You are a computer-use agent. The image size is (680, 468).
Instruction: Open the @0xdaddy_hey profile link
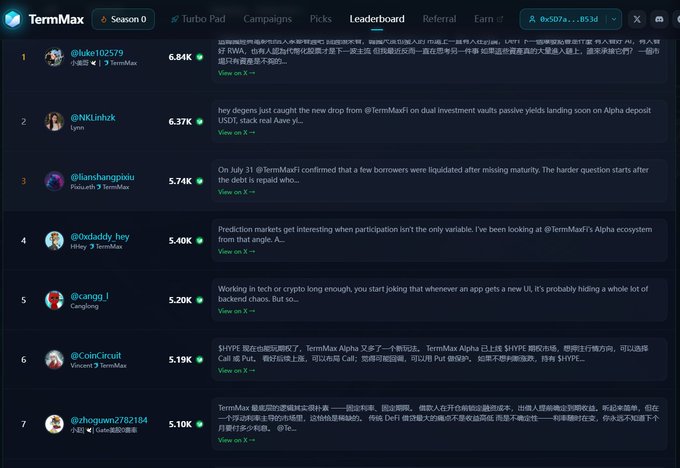[x=100, y=236]
